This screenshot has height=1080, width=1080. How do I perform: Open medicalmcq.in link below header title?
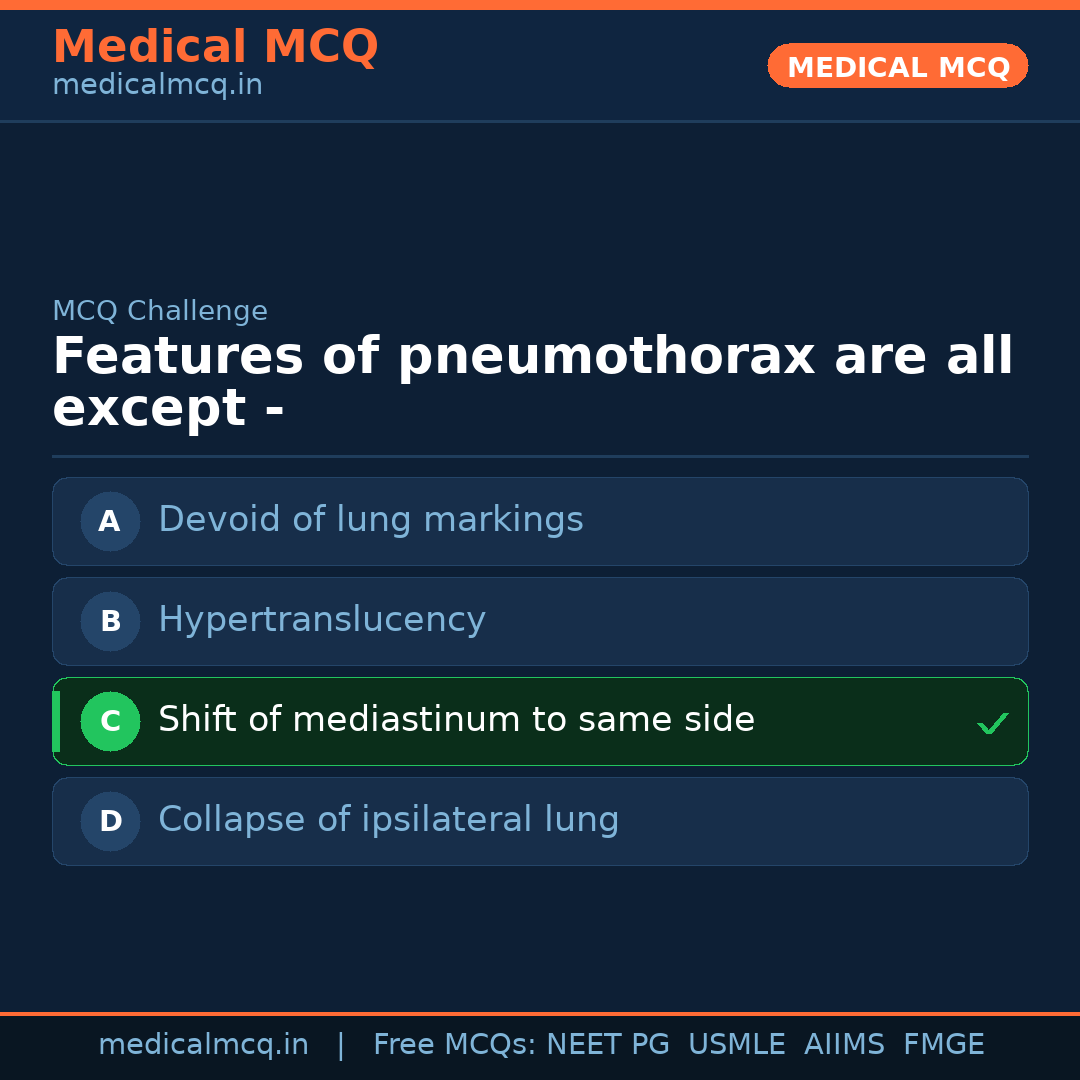[157, 86]
